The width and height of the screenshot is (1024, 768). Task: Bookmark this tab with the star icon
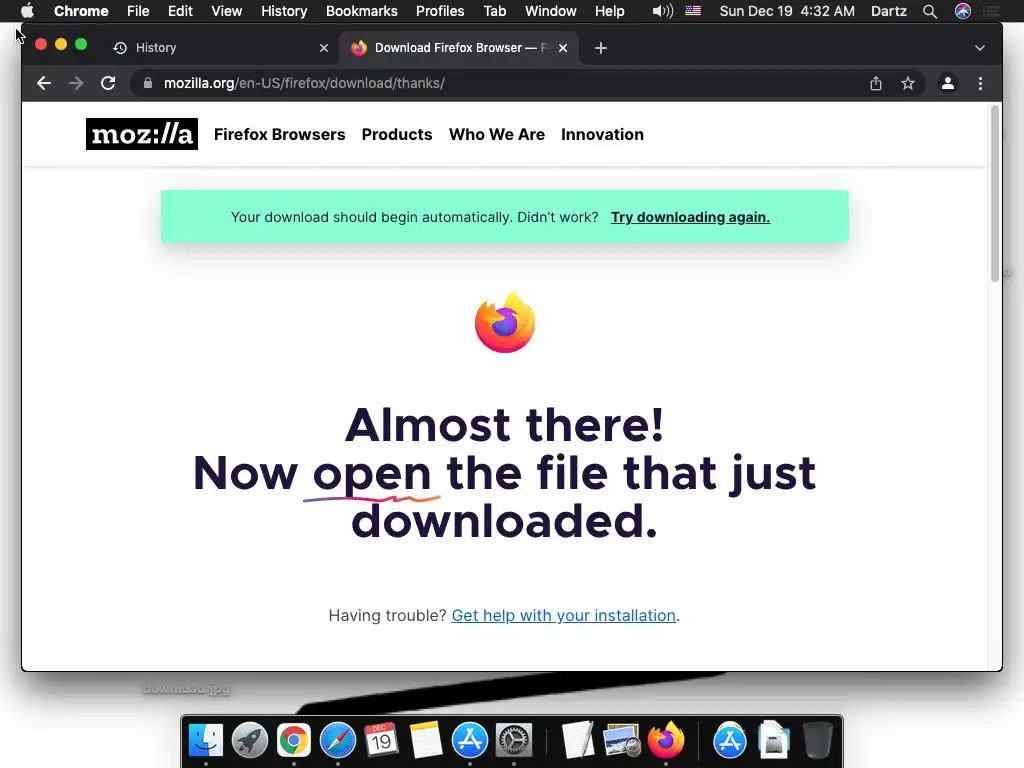coord(908,83)
